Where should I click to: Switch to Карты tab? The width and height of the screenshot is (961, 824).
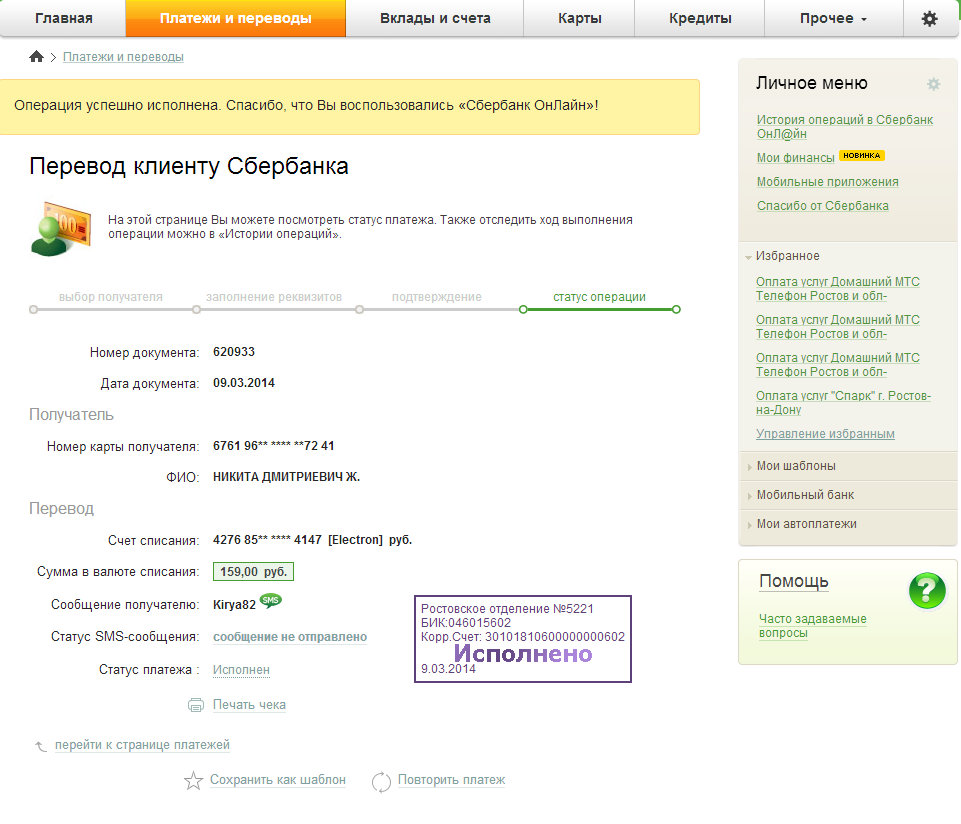(579, 18)
